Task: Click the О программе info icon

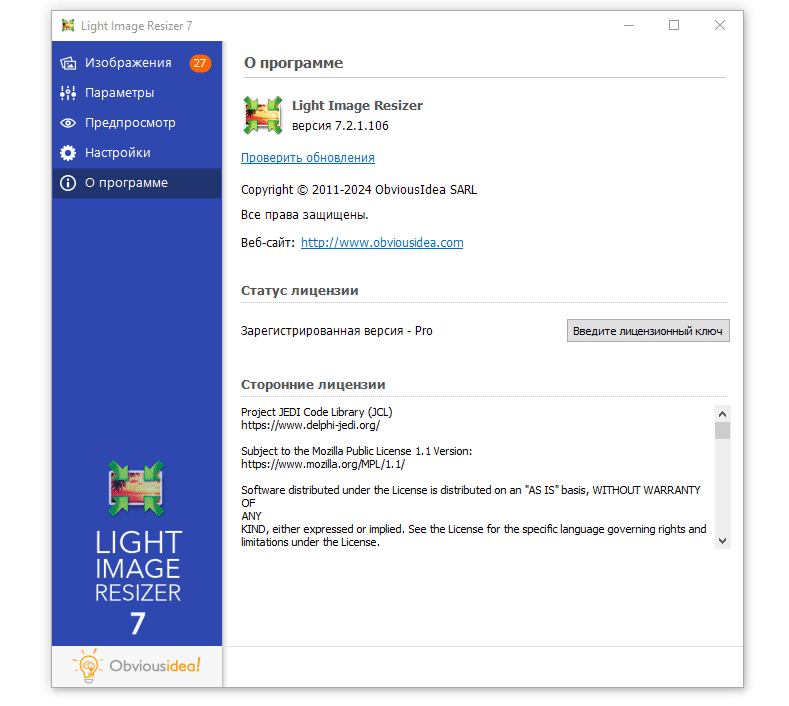Action: coord(68,183)
